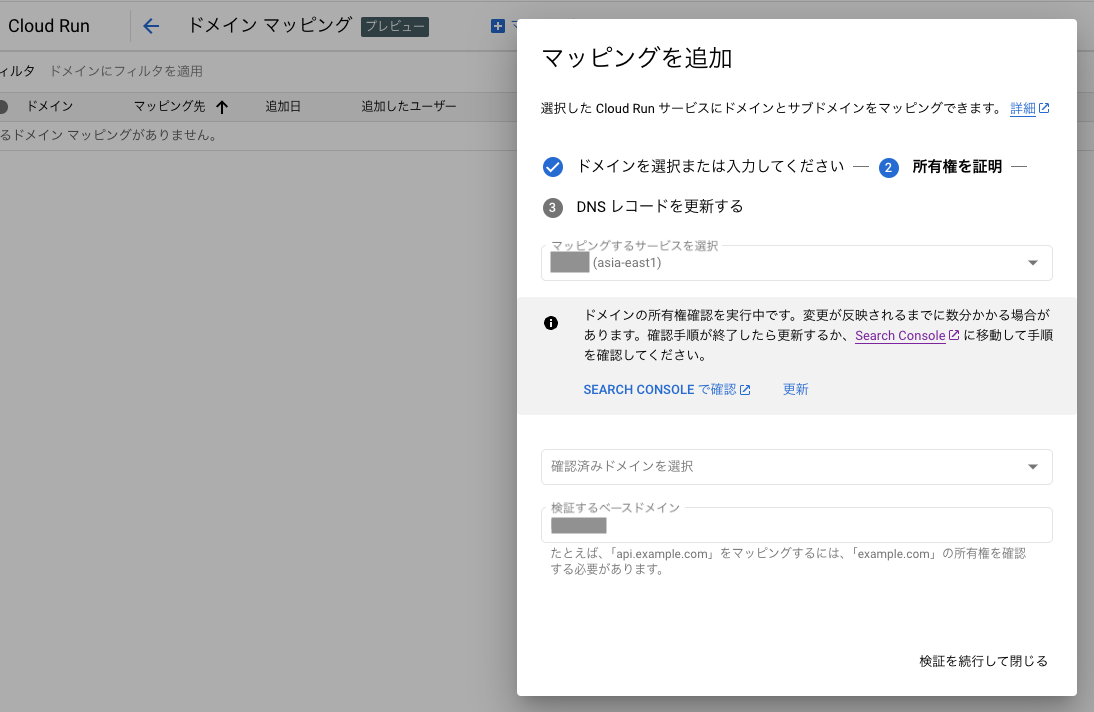Viewport: 1094px width, 712px height.
Task: Click the plus icon in the top toolbar
Action: pos(497,26)
